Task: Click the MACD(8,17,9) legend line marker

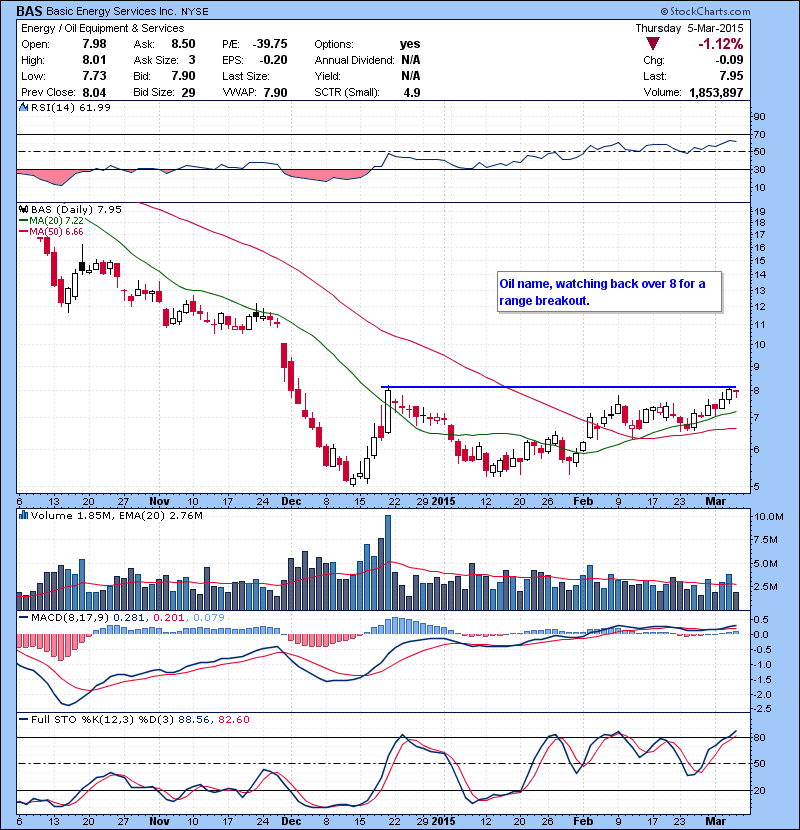Action: (x=24, y=617)
